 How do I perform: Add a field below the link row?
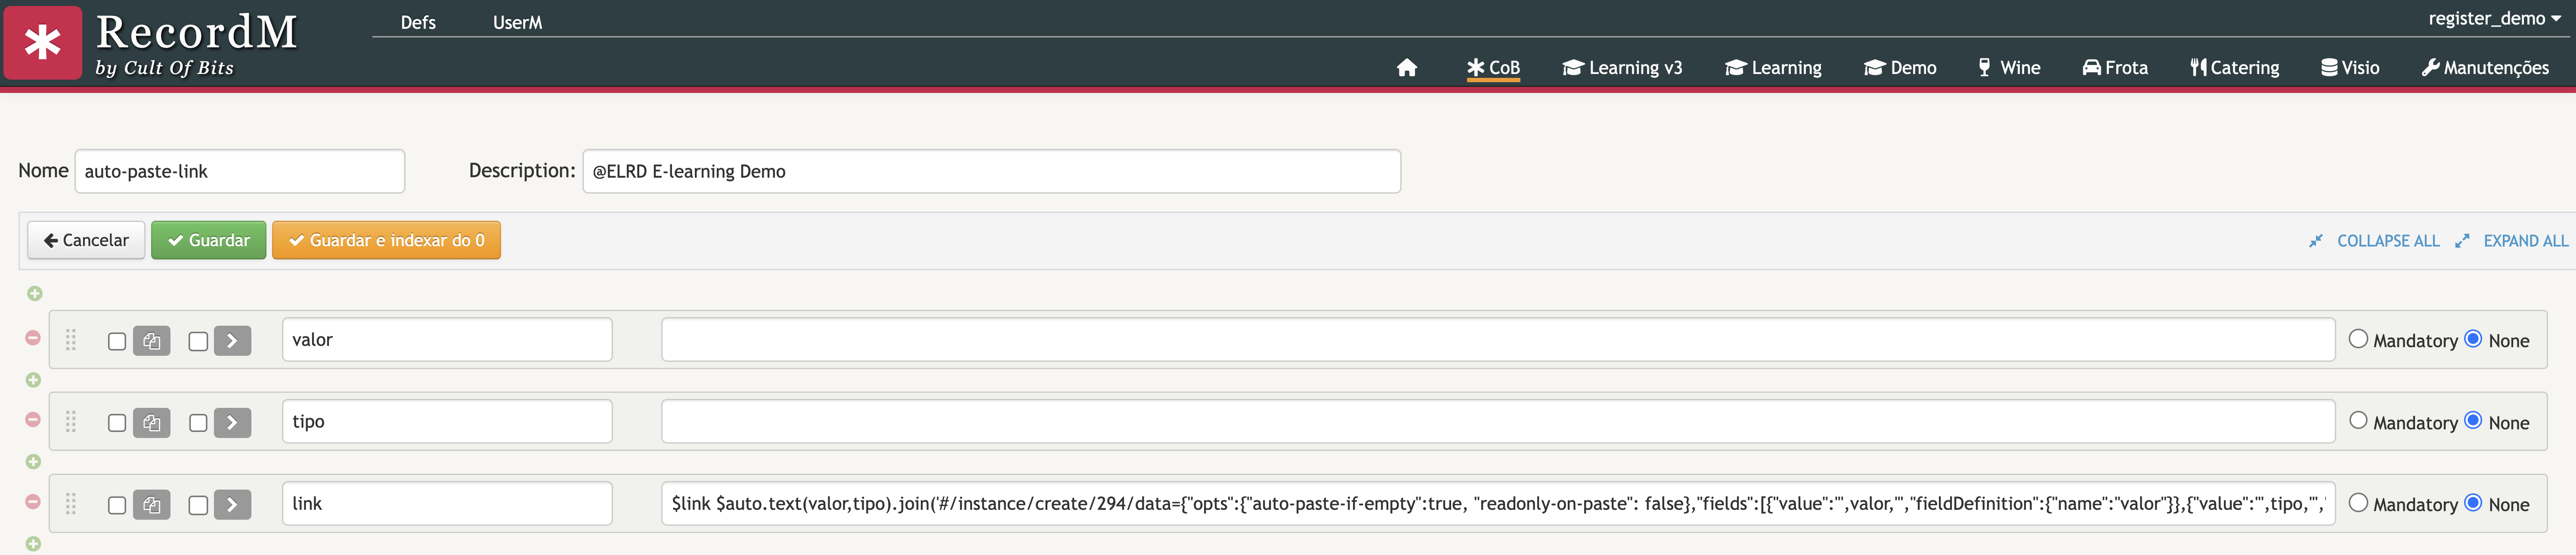[x=33, y=544]
